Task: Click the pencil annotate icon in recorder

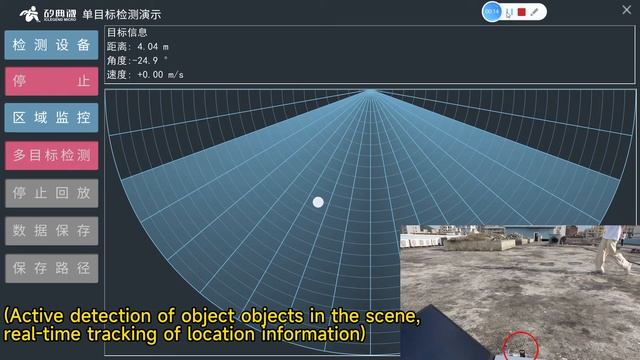Action: (534, 12)
